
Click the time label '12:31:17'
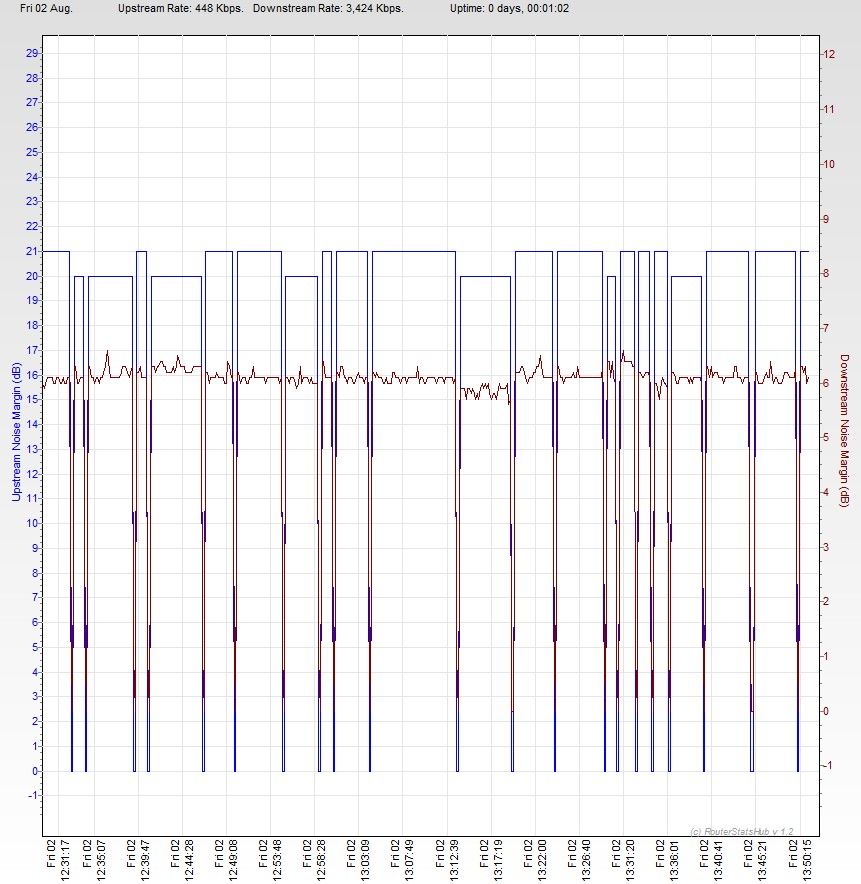coord(64,860)
